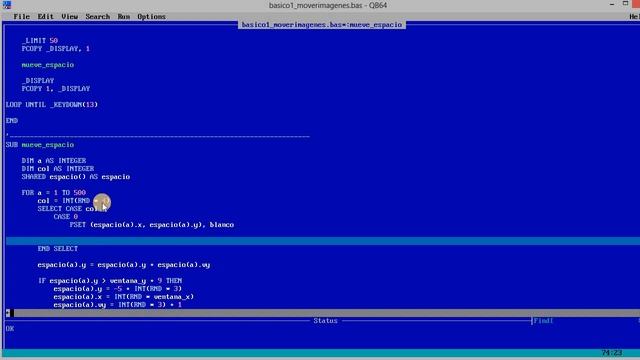
Task: Minimize the QB64 window
Action: click(611, 4)
